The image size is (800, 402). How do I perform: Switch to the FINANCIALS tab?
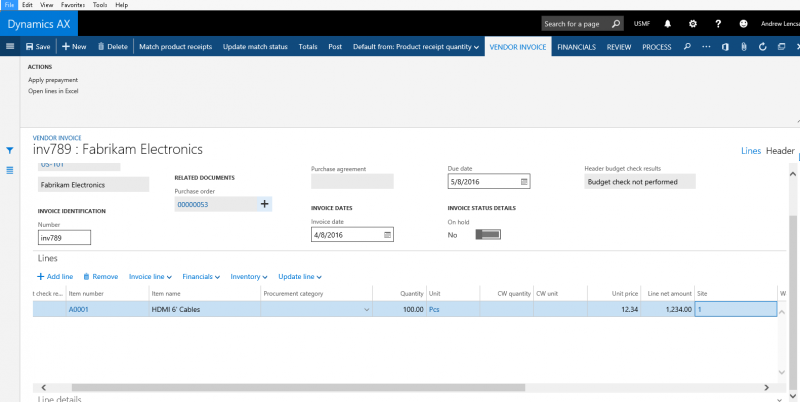pyautogui.click(x=577, y=46)
